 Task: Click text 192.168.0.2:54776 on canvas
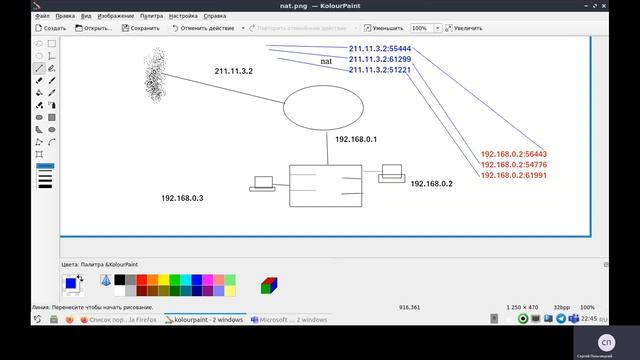tap(513, 164)
